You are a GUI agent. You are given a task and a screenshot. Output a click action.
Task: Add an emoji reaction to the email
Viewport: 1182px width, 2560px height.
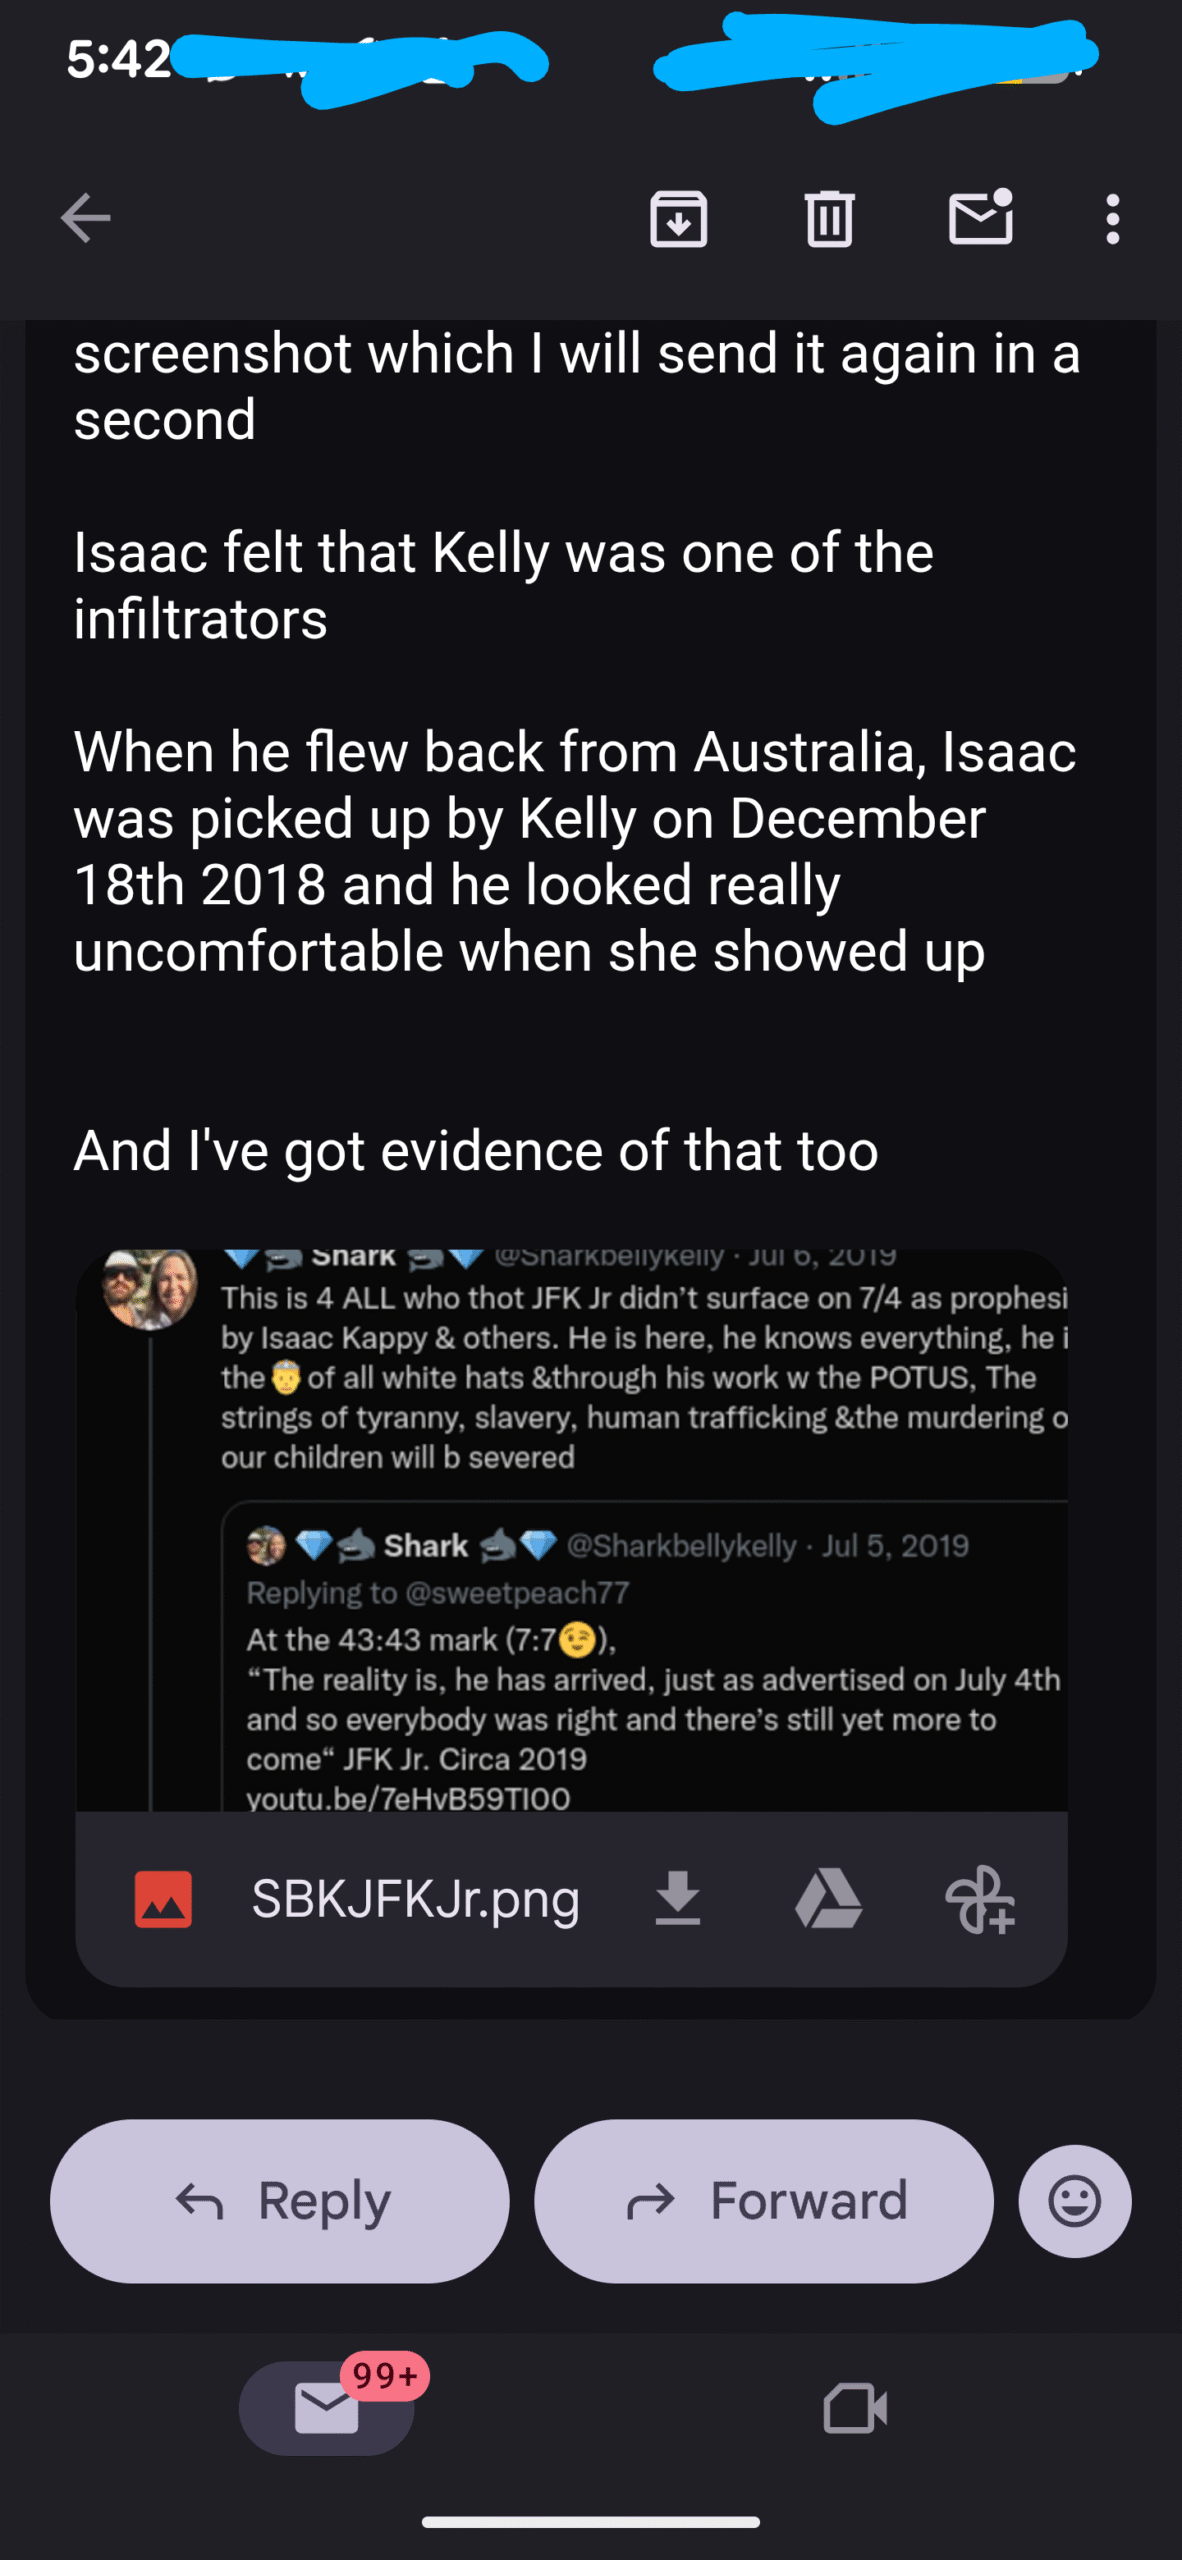[1075, 2200]
